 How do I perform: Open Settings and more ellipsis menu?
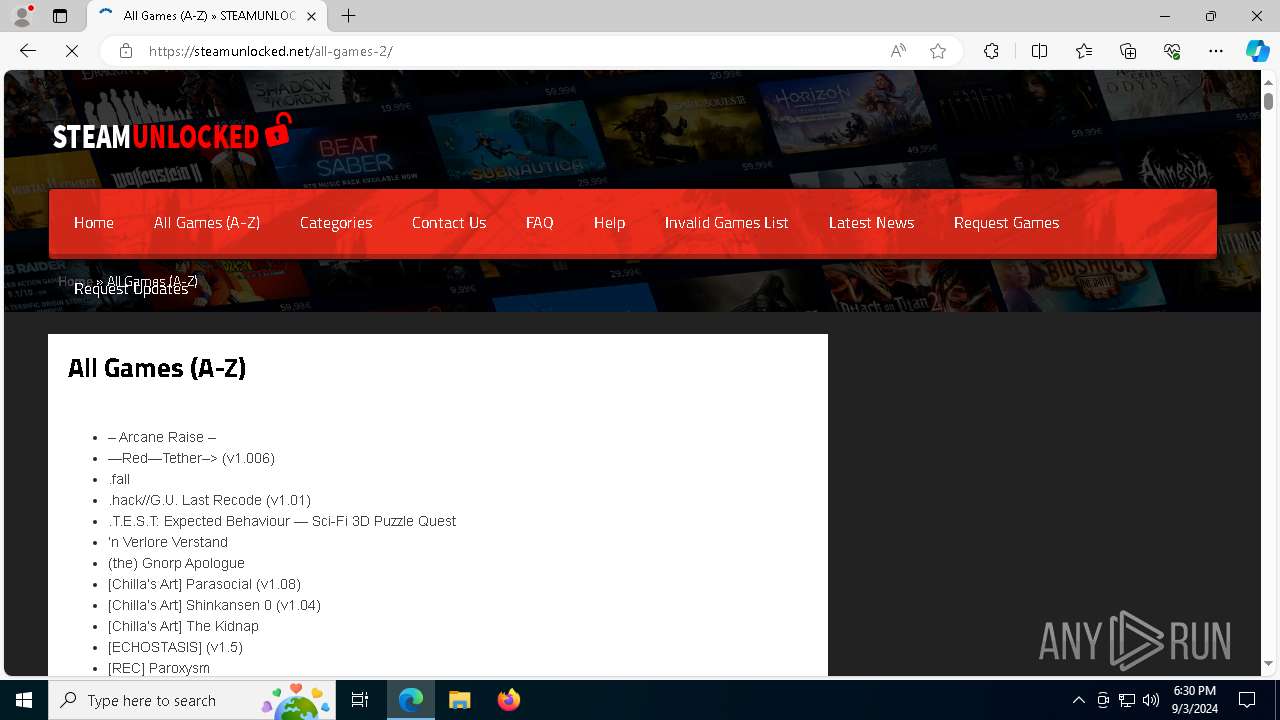[1216, 51]
